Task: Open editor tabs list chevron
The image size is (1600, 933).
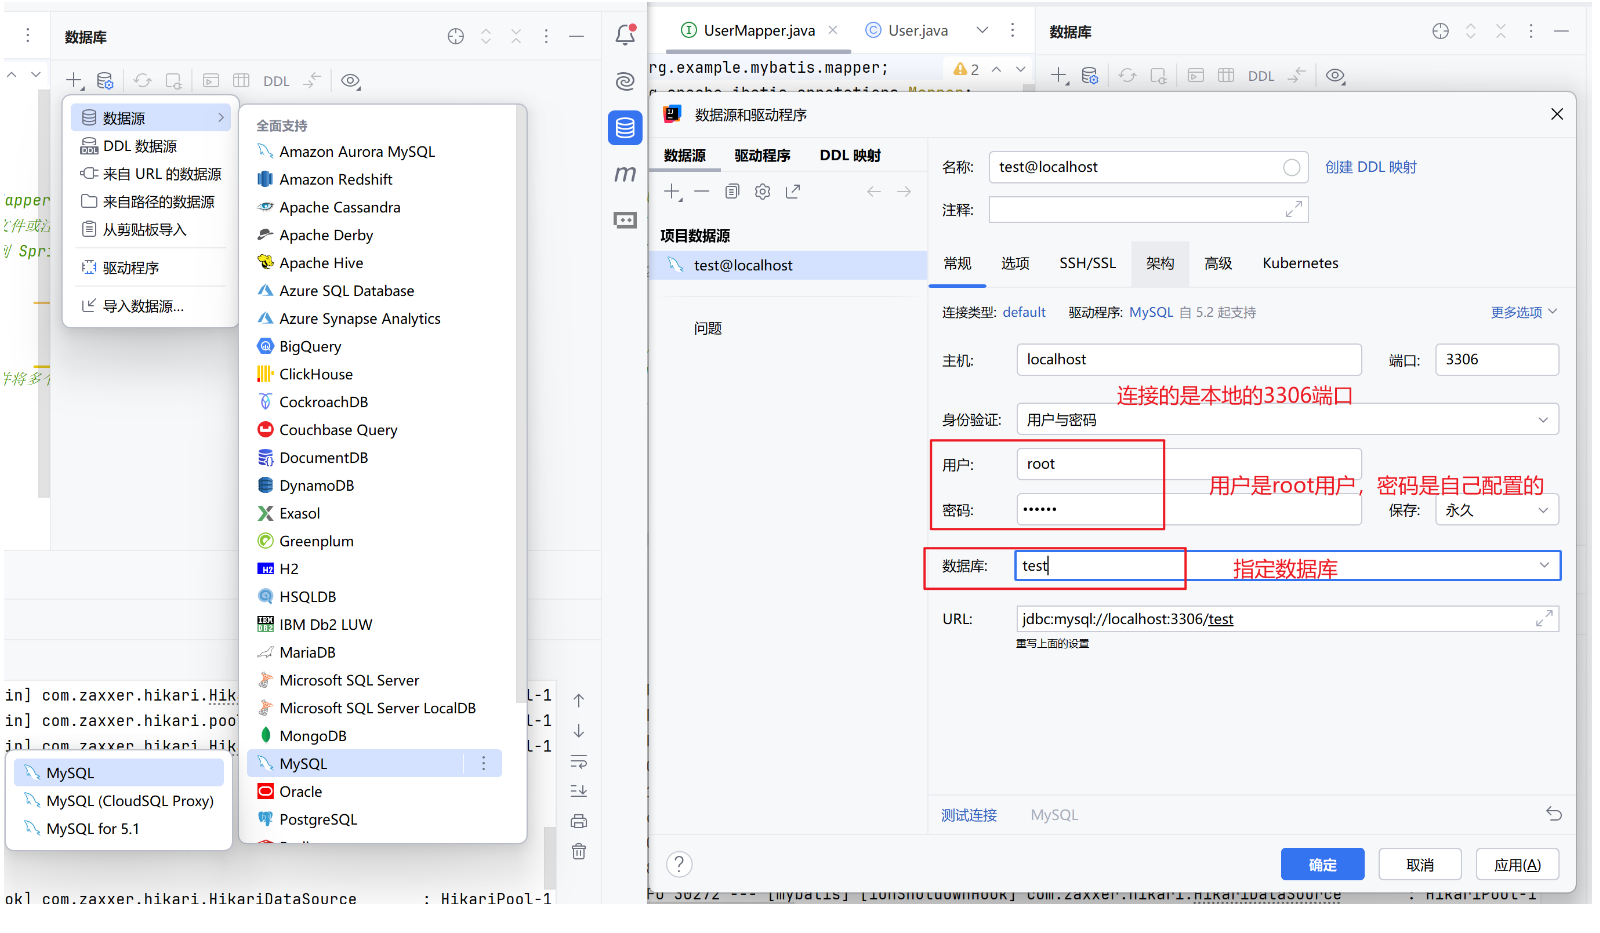Action: coord(982,30)
